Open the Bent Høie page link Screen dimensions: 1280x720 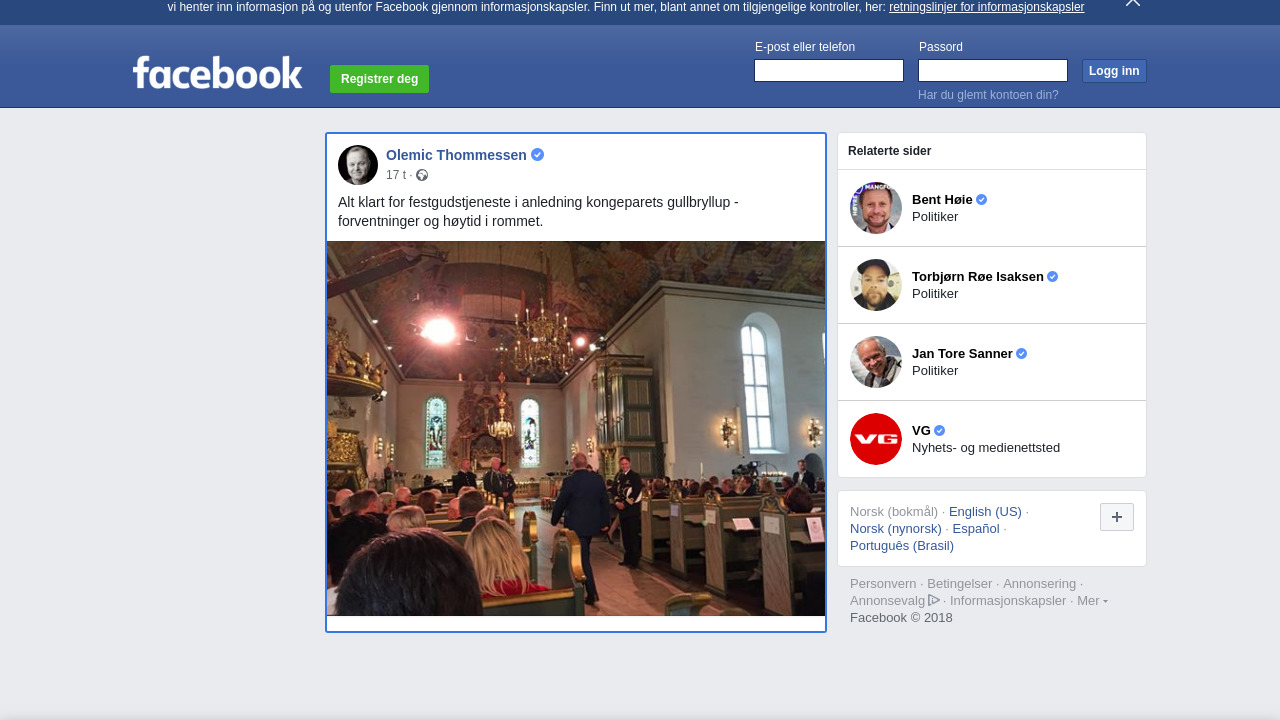(x=942, y=200)
